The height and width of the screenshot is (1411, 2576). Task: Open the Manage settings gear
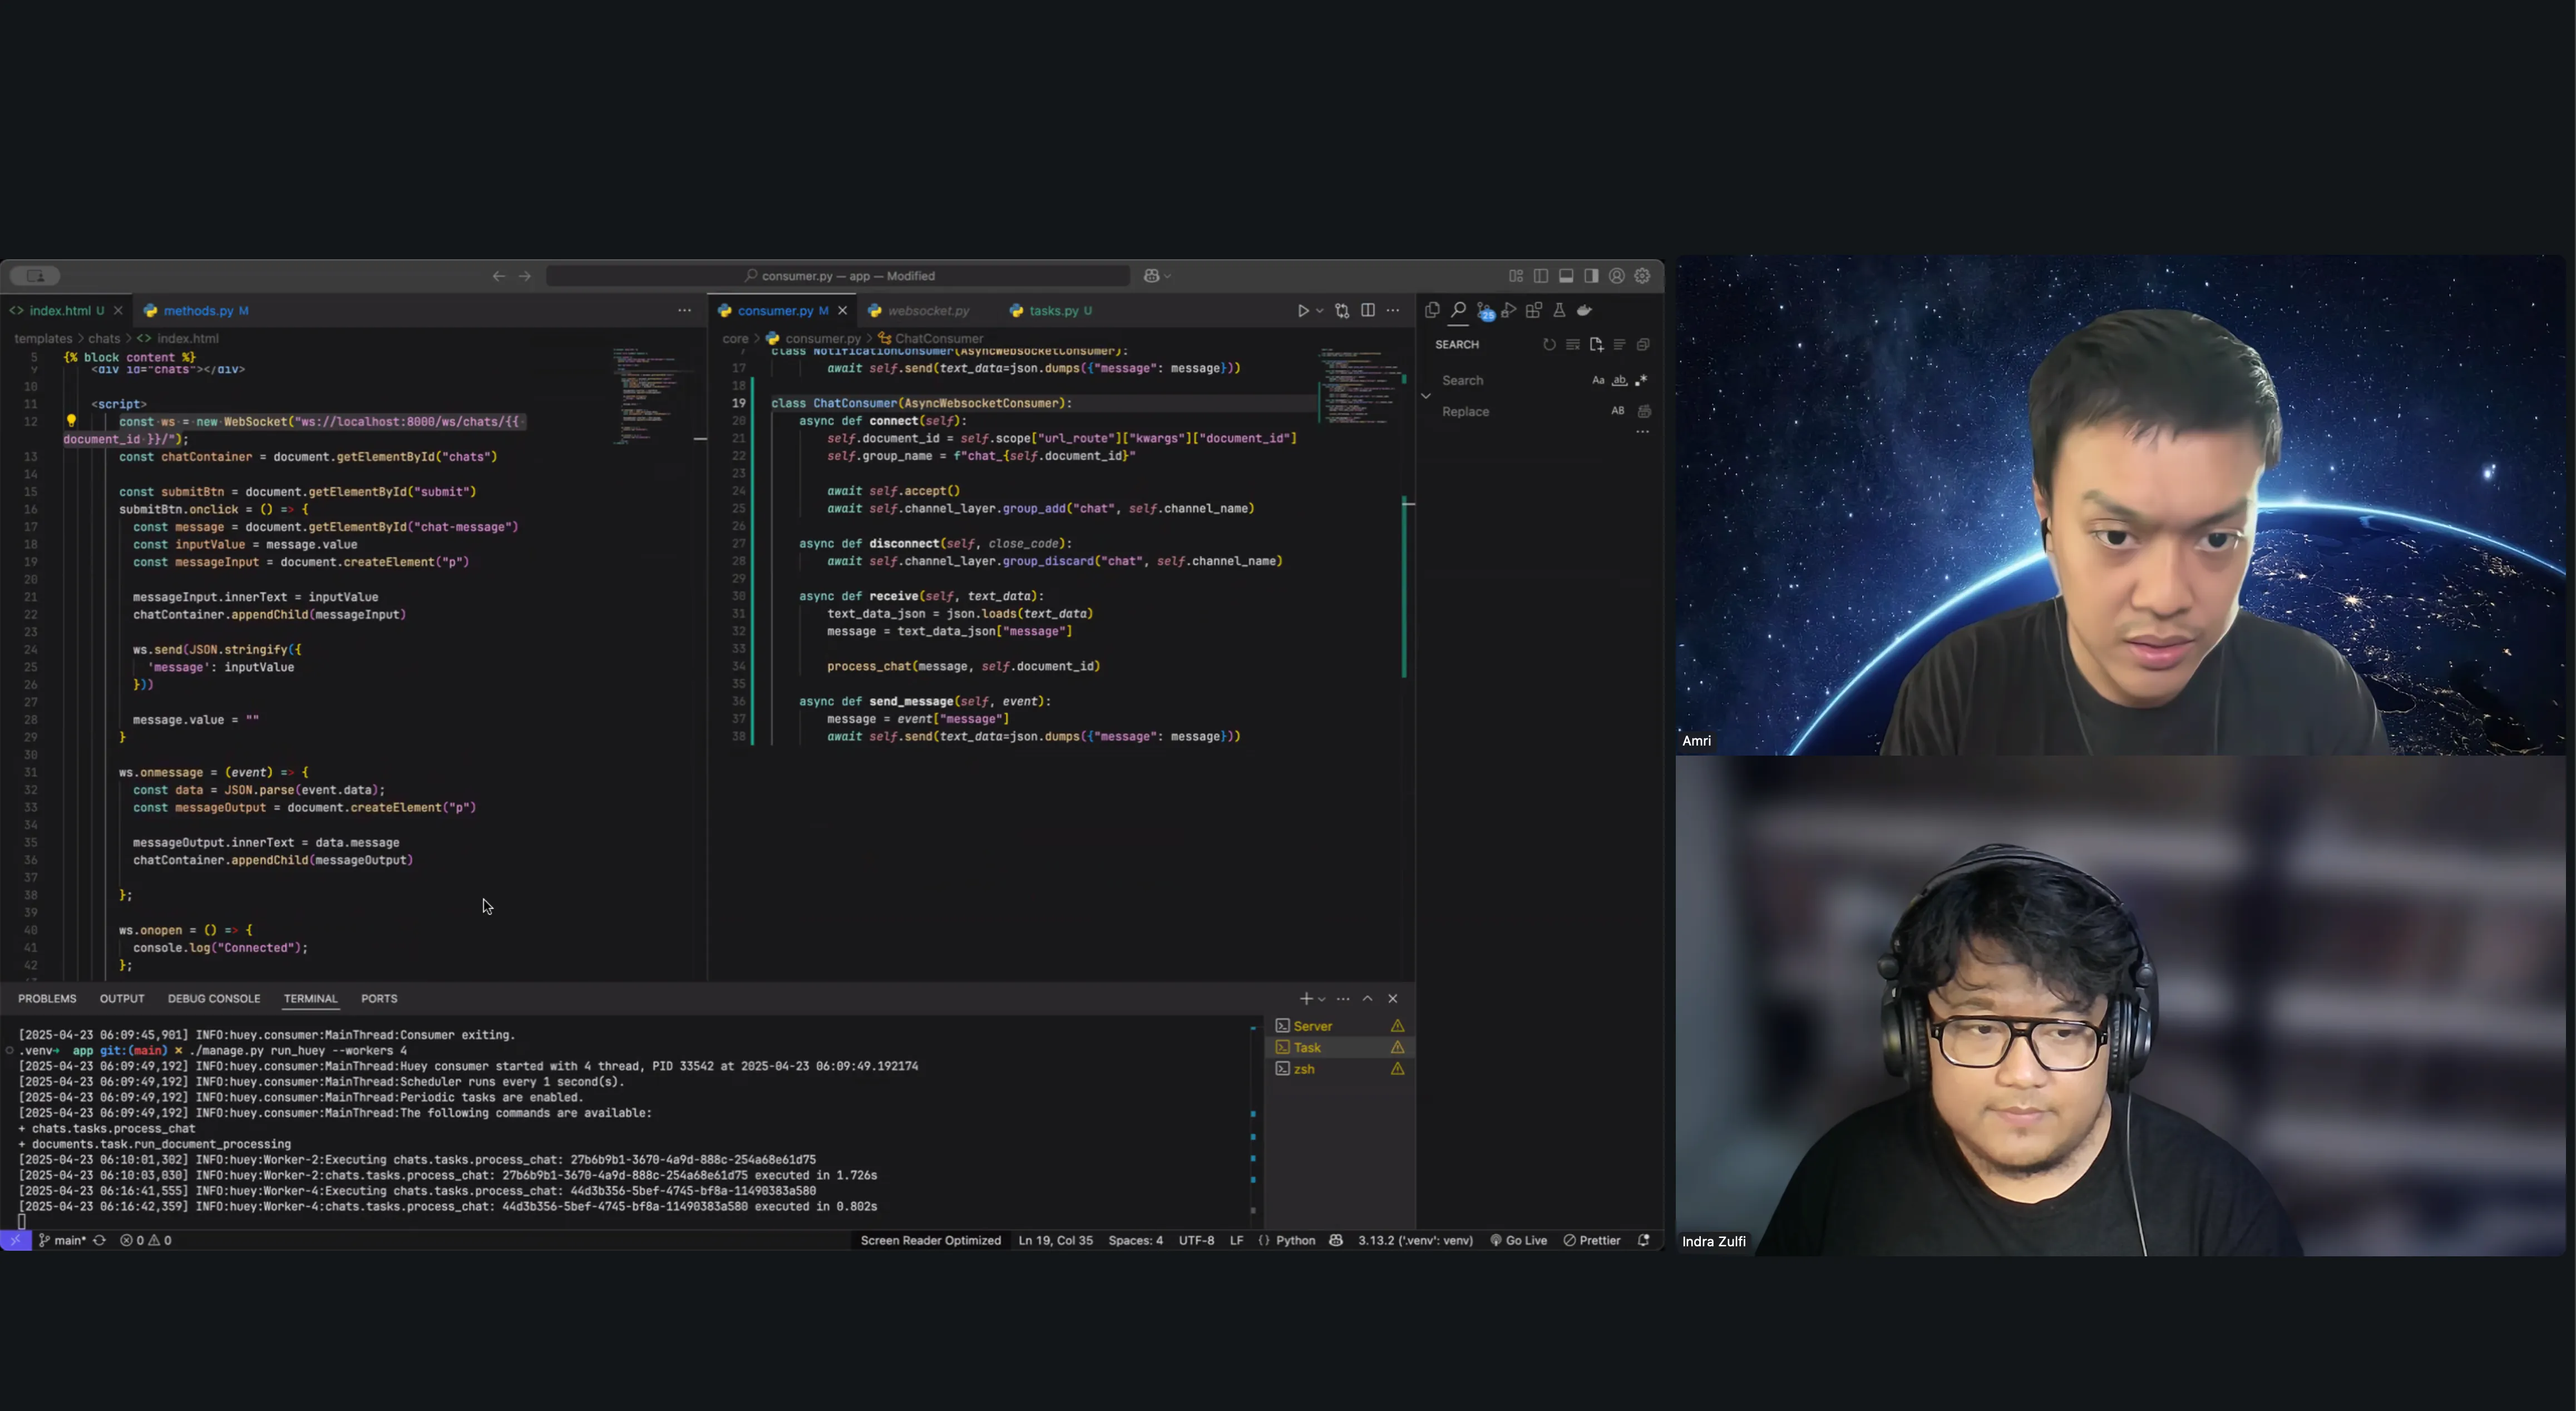[1642, 276]
